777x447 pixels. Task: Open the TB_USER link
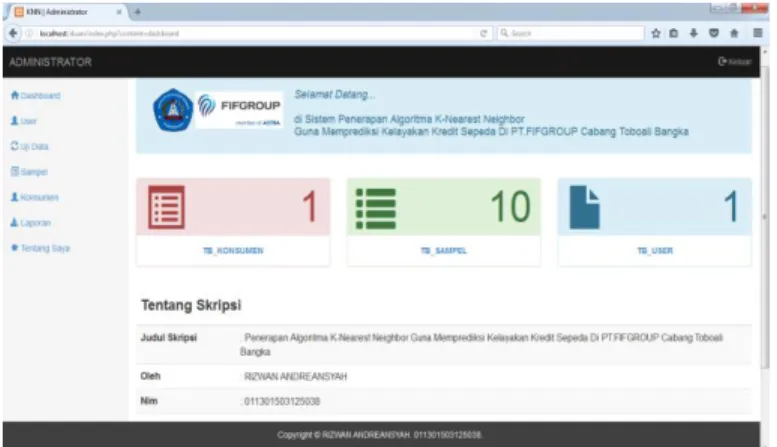pos(655,251)
